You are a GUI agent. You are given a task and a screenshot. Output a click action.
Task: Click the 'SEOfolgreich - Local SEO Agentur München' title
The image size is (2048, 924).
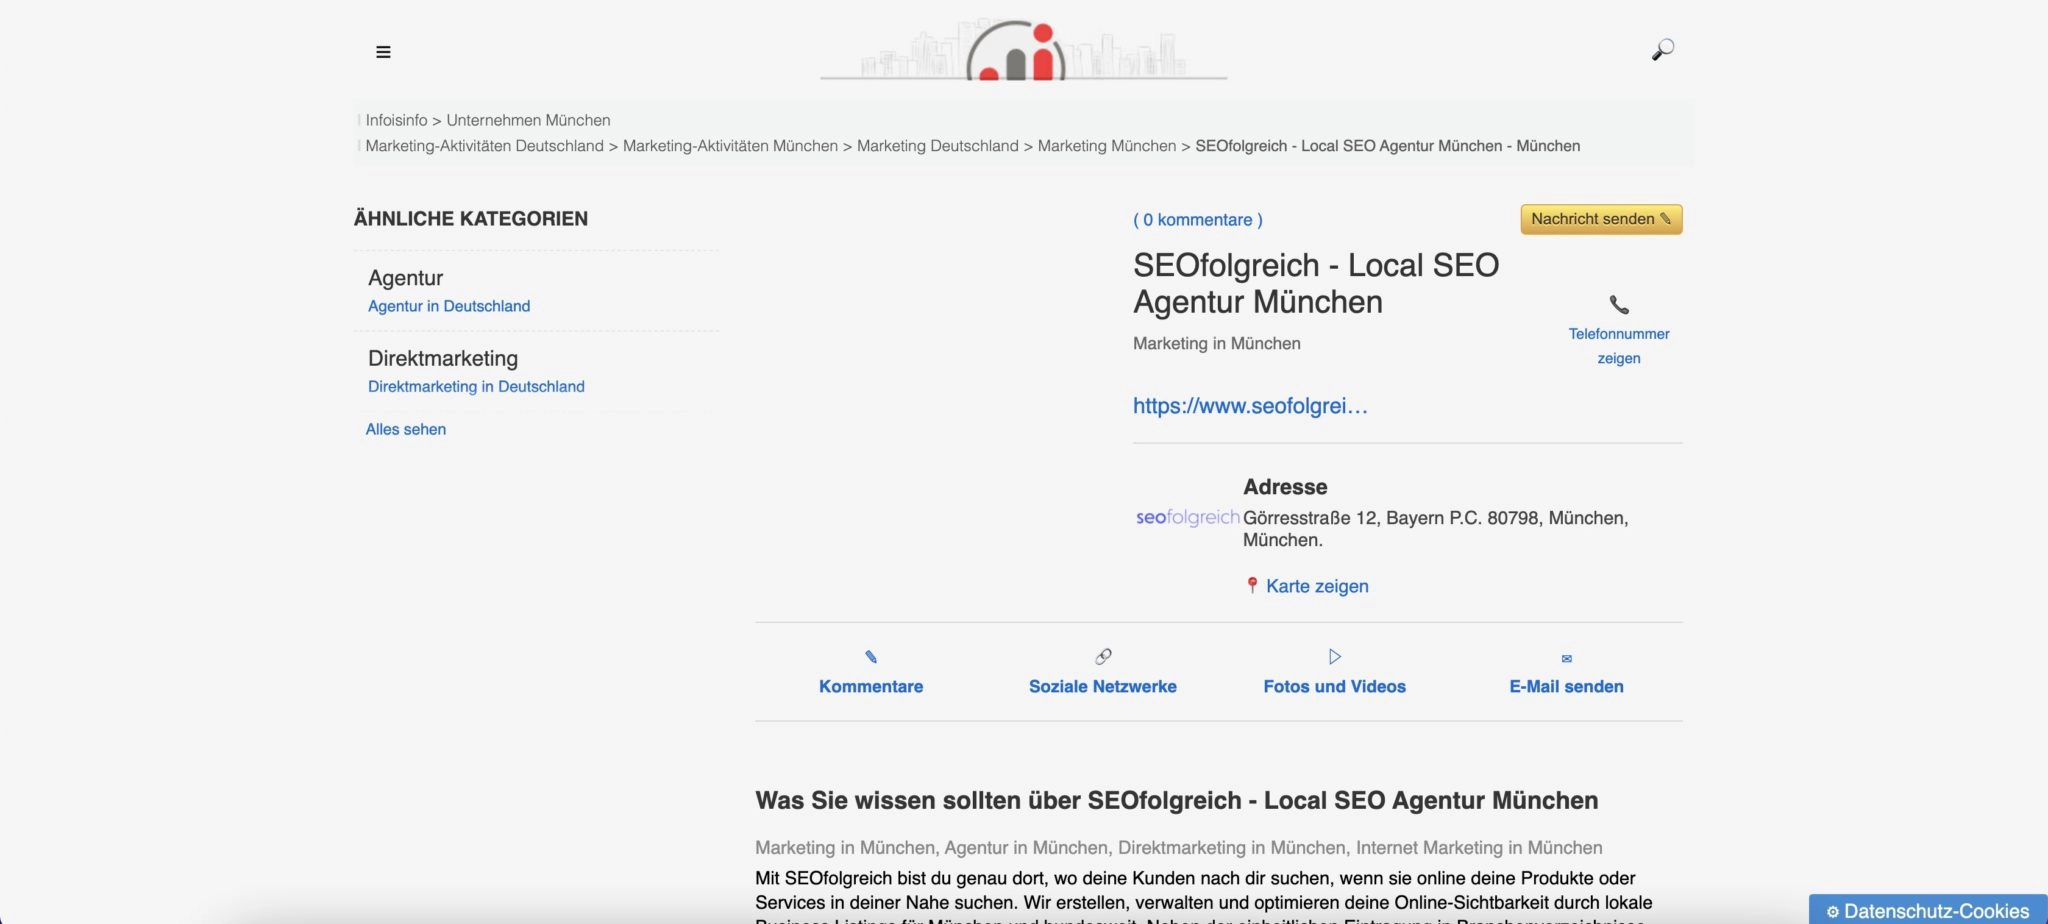point(1316,283)
